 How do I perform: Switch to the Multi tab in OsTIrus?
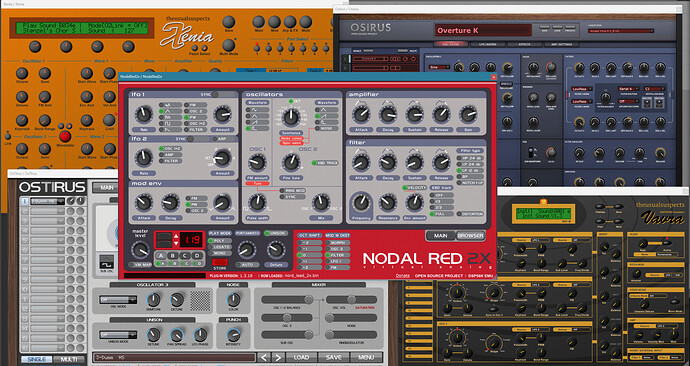69,359
